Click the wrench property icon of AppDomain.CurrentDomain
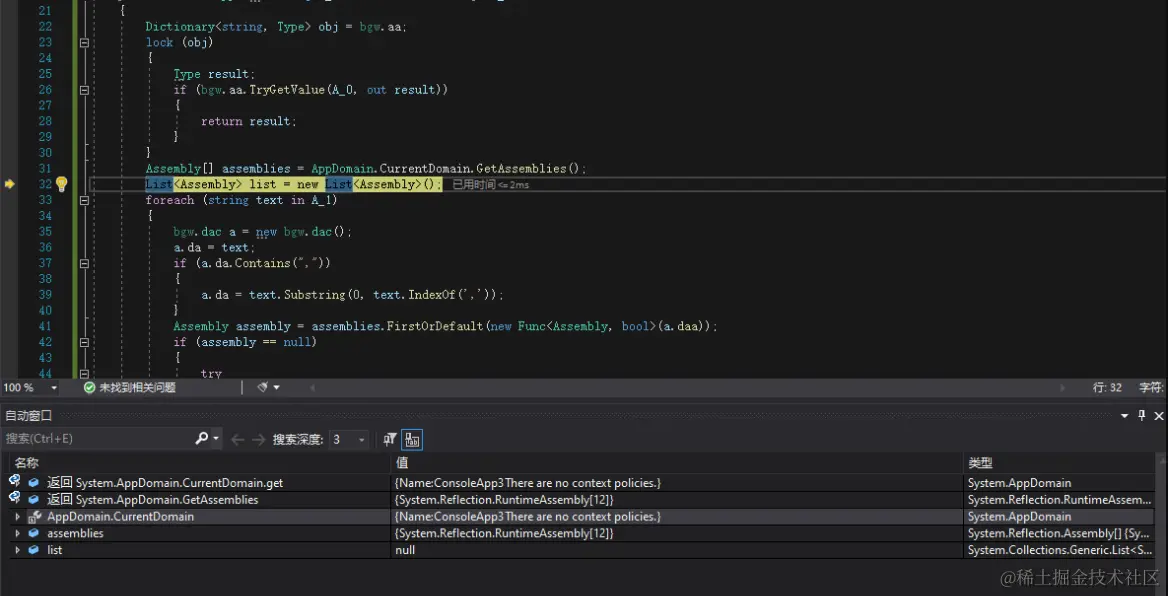 tap(34, 516)
